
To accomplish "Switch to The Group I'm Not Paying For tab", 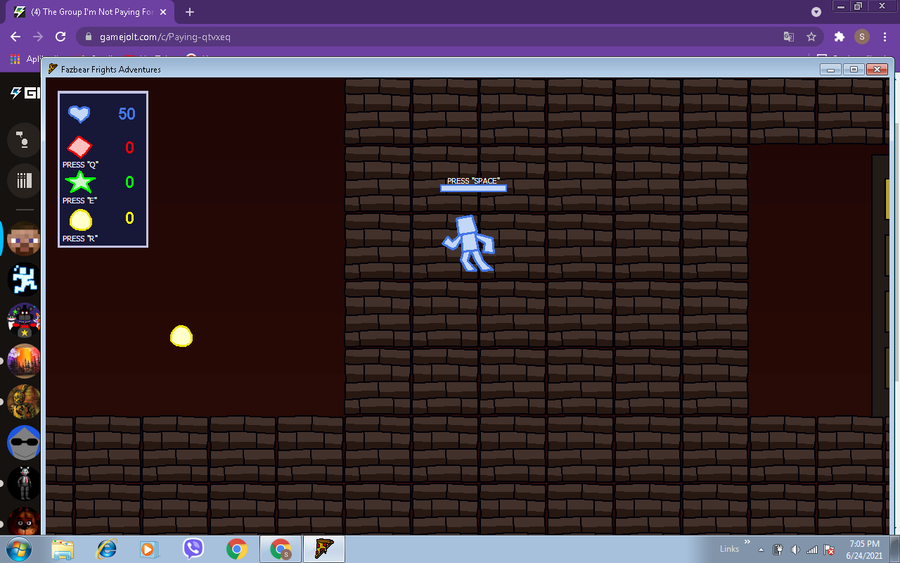I will coord(91,11).
